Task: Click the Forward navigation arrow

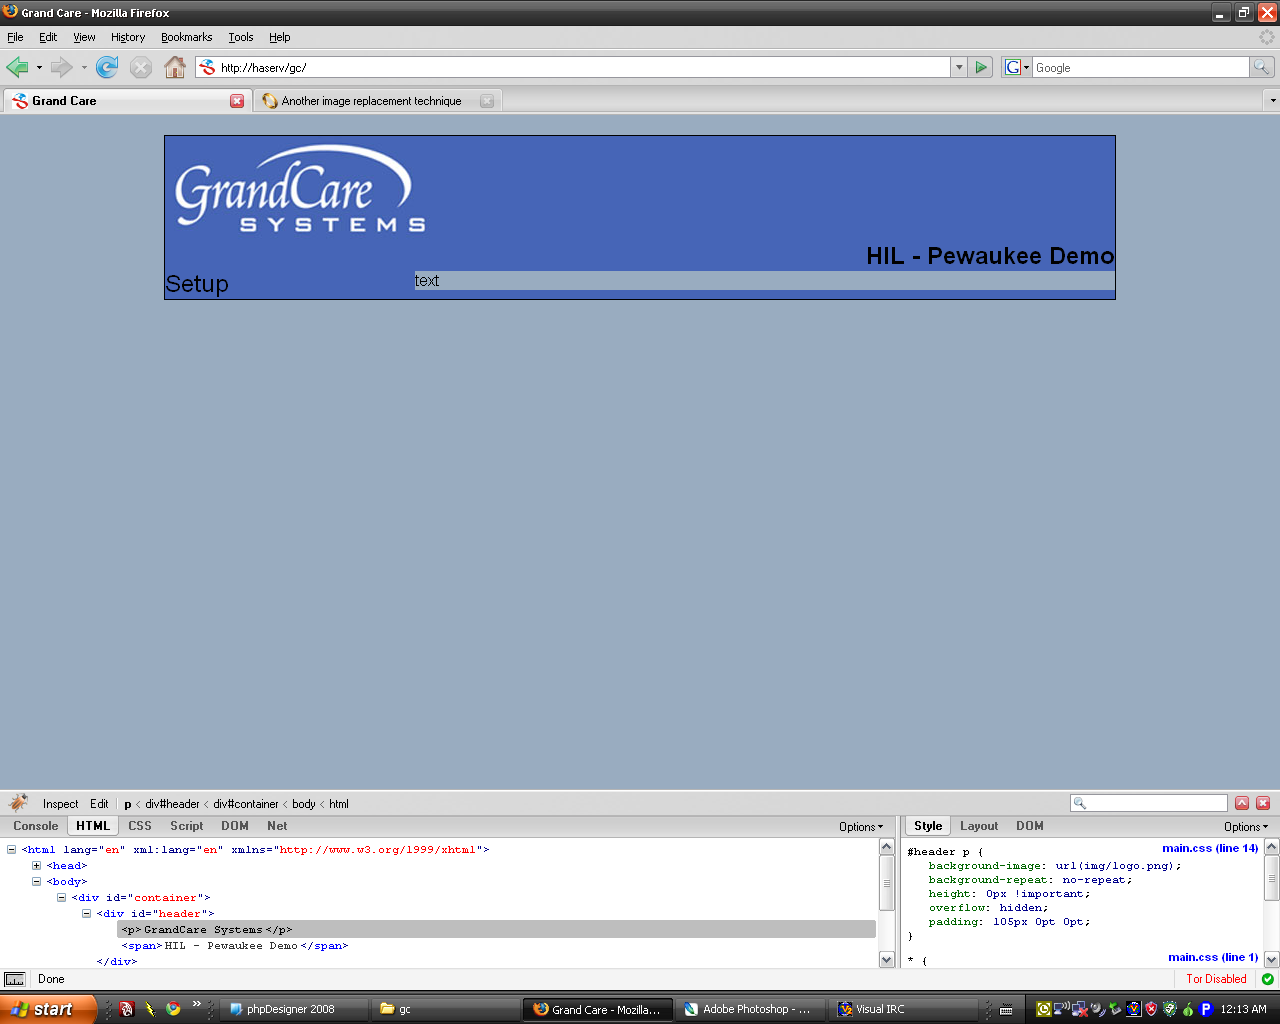Action: tap(61, 67)
